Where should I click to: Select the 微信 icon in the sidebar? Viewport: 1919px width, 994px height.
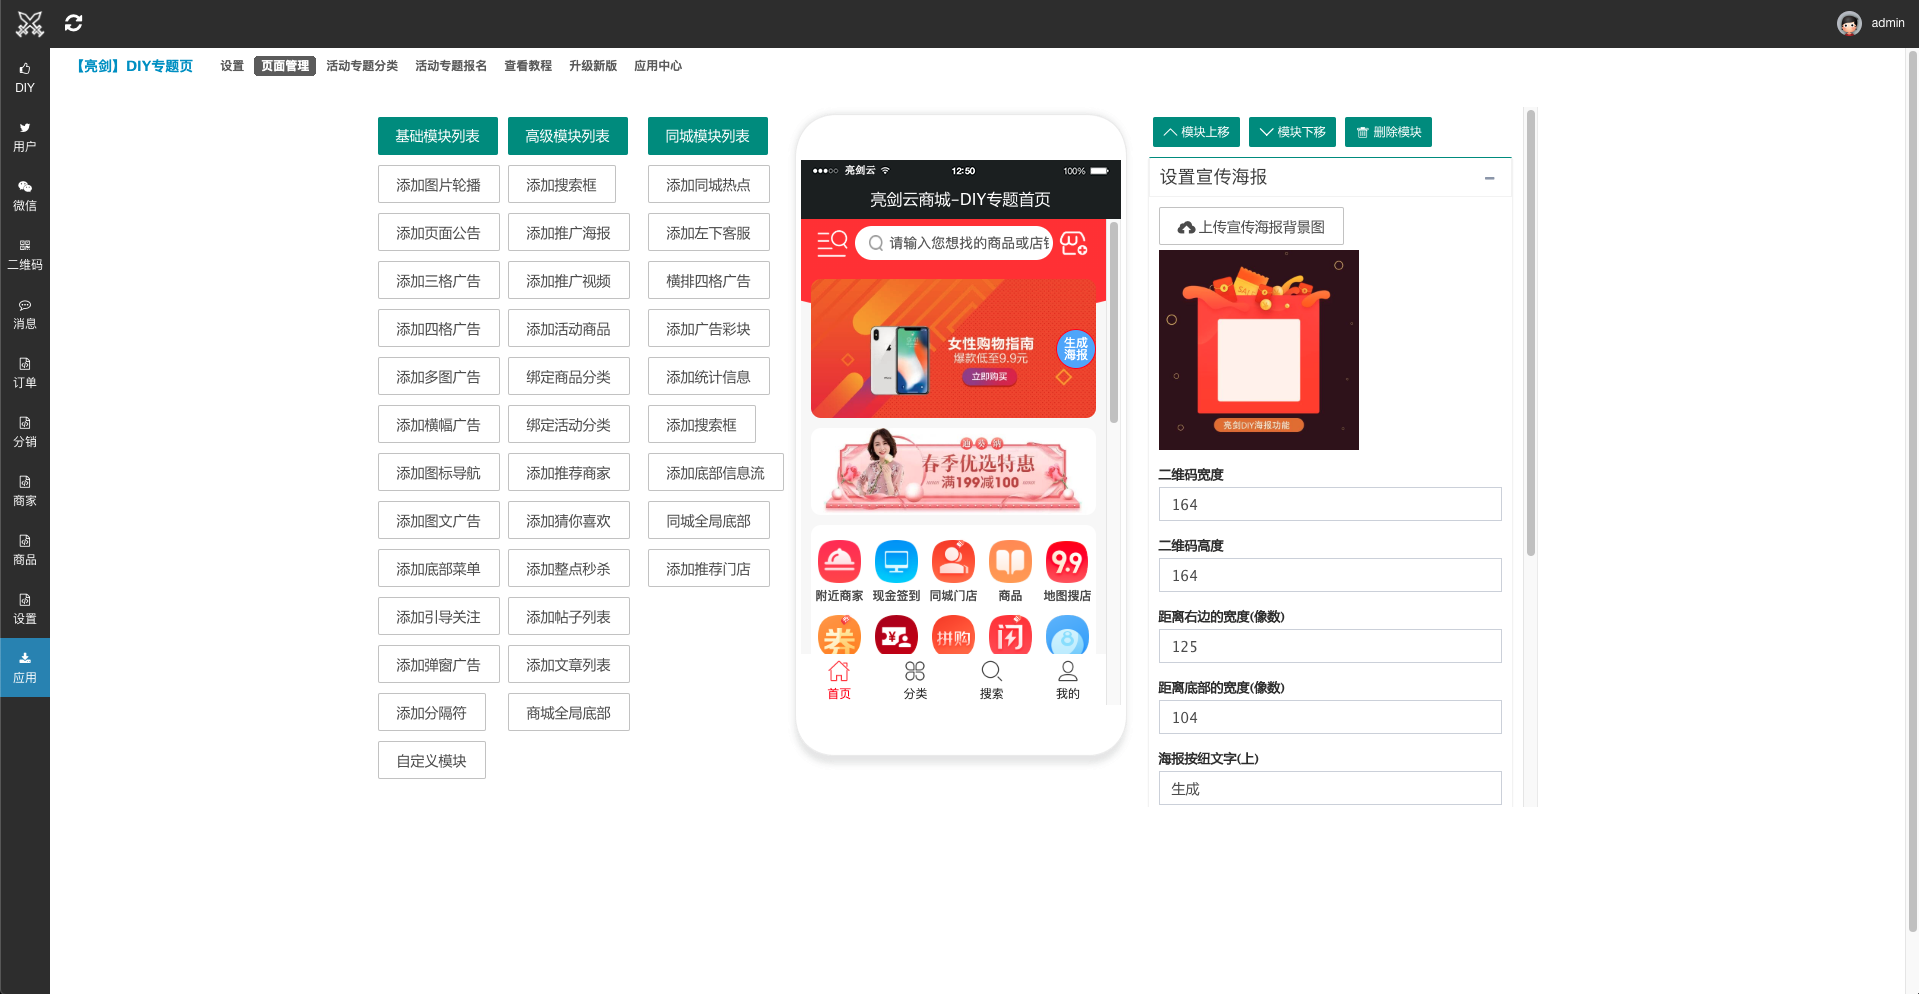(x=24, y=195)
